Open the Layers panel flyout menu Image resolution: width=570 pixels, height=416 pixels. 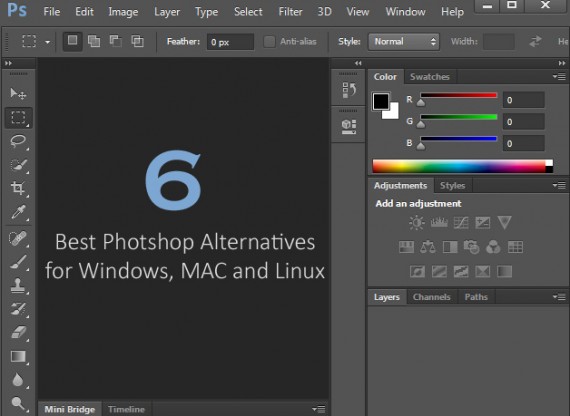559,297
